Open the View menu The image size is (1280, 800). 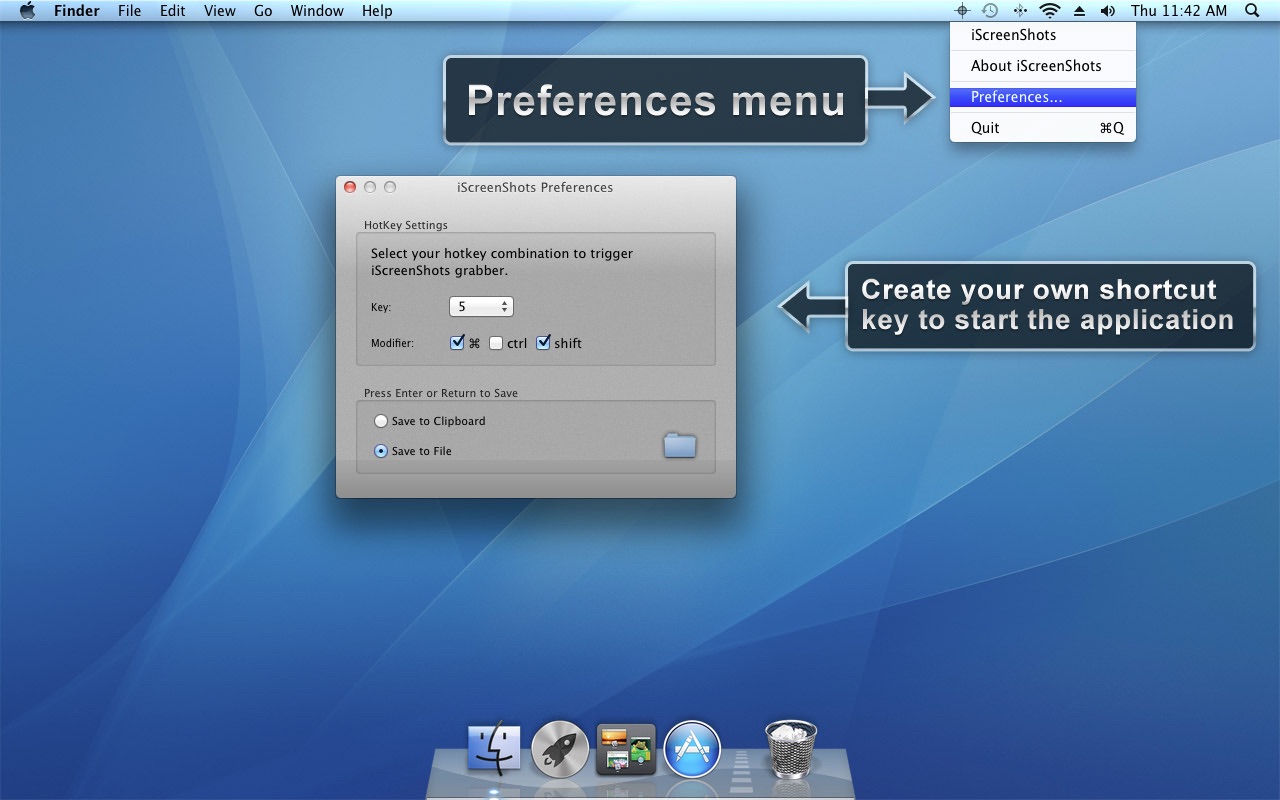[220, 11]
